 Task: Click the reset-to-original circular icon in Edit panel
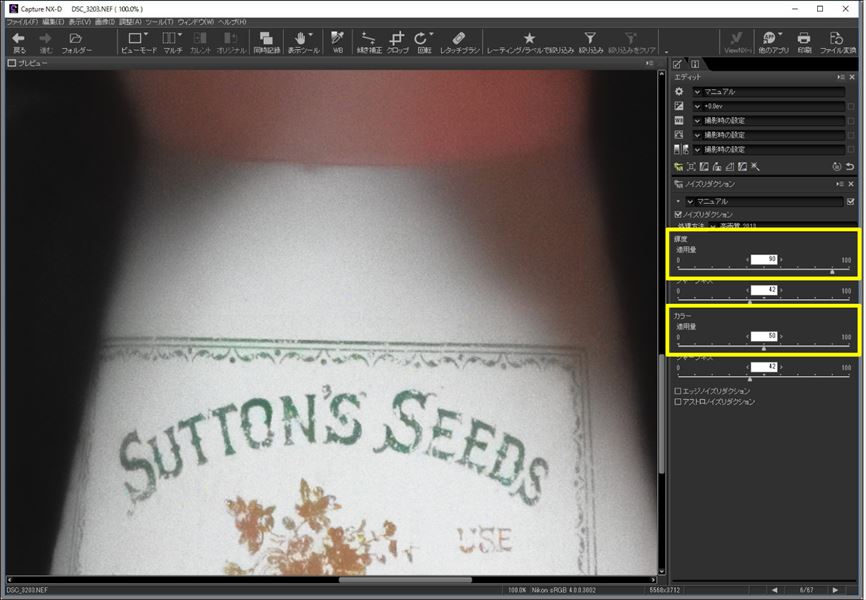pos(836,167)
